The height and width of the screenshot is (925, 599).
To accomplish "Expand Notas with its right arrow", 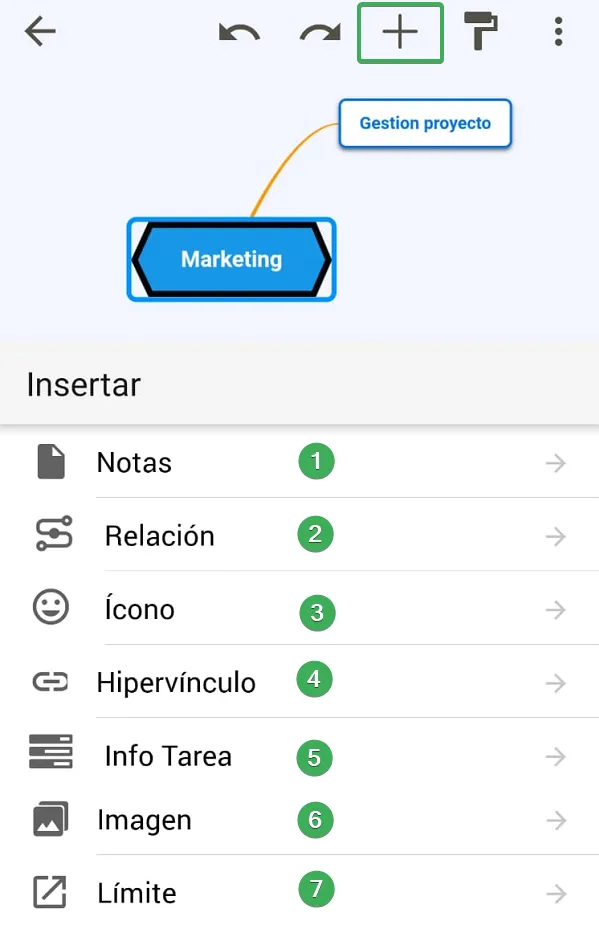I will tap(556, 463).
